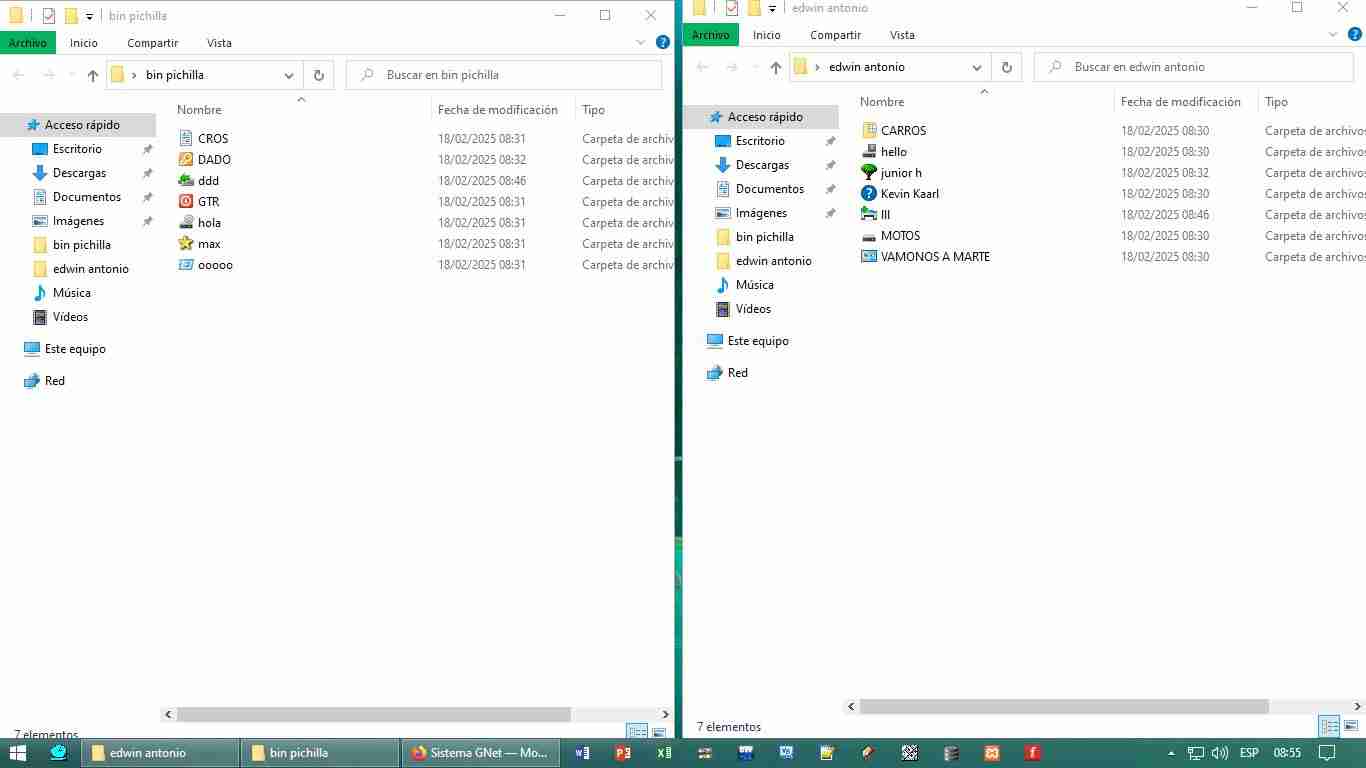Switch to Vista tab in edwin antonio window
Viewport: 1366px width, 768px height.
coord(902,35)
